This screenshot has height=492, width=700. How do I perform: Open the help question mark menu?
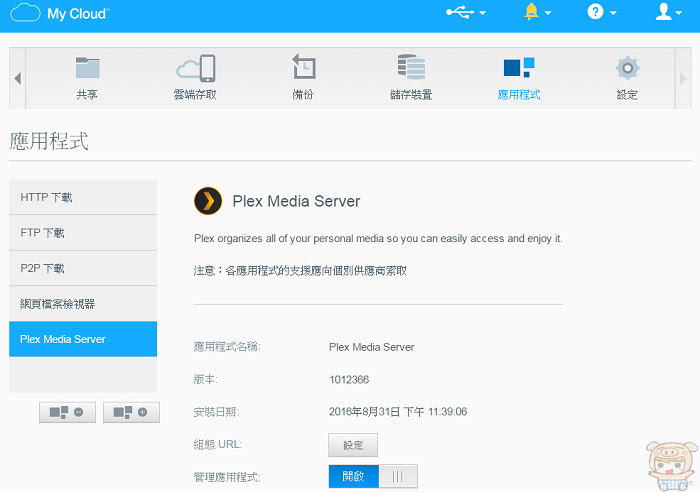point(601,12)
